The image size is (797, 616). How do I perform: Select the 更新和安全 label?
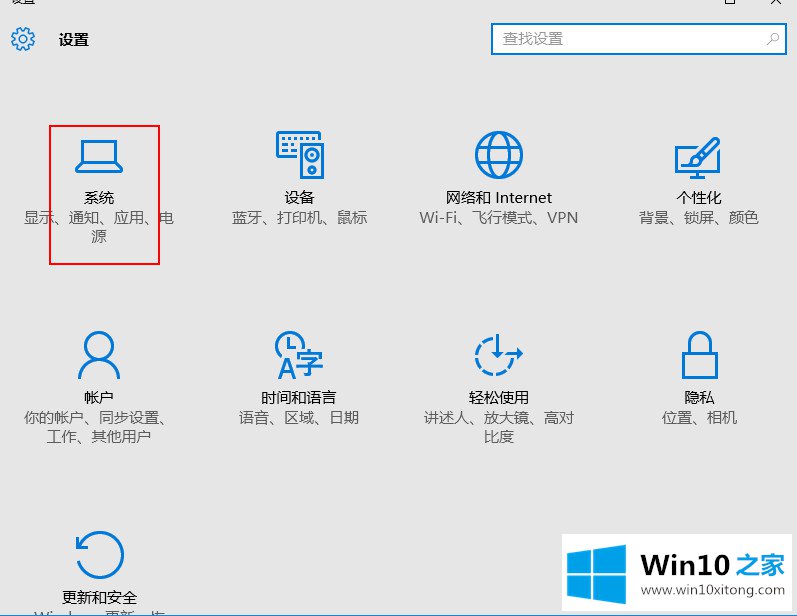pyautogui.click(x=99, y=597)
